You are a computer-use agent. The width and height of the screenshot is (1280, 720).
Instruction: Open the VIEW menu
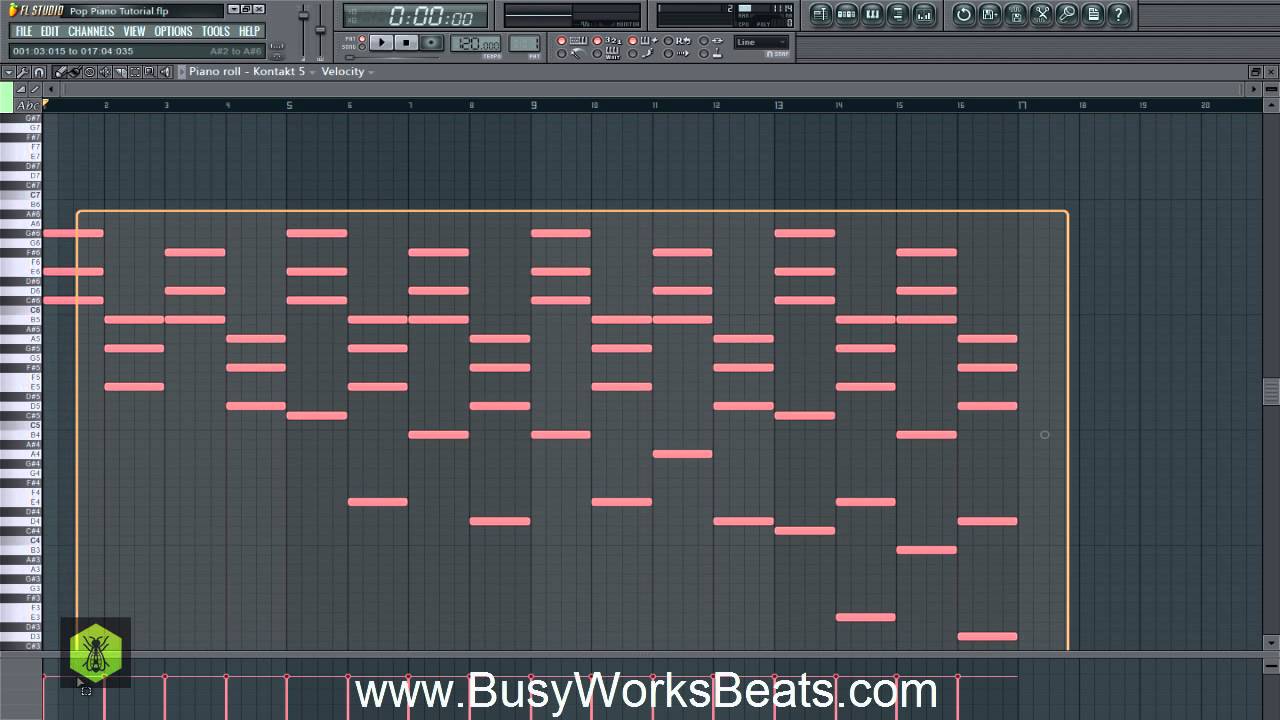point(134,31)
